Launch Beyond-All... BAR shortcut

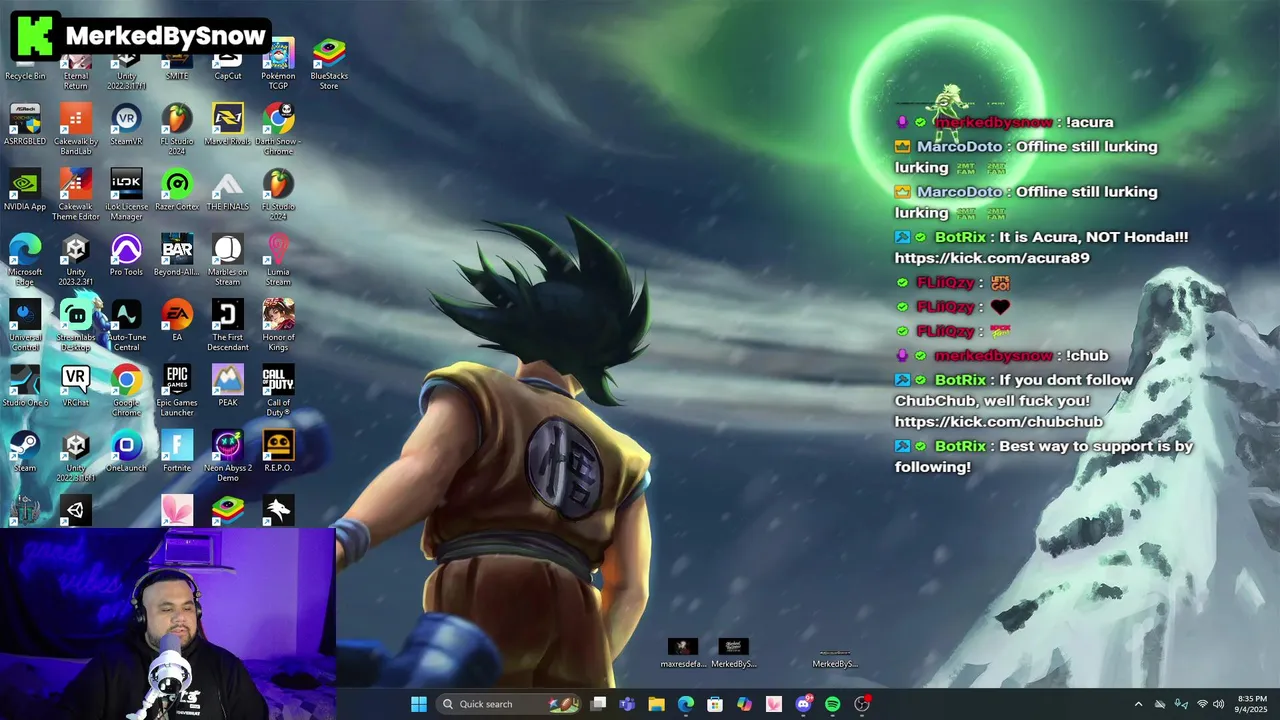tap(177, 255)
